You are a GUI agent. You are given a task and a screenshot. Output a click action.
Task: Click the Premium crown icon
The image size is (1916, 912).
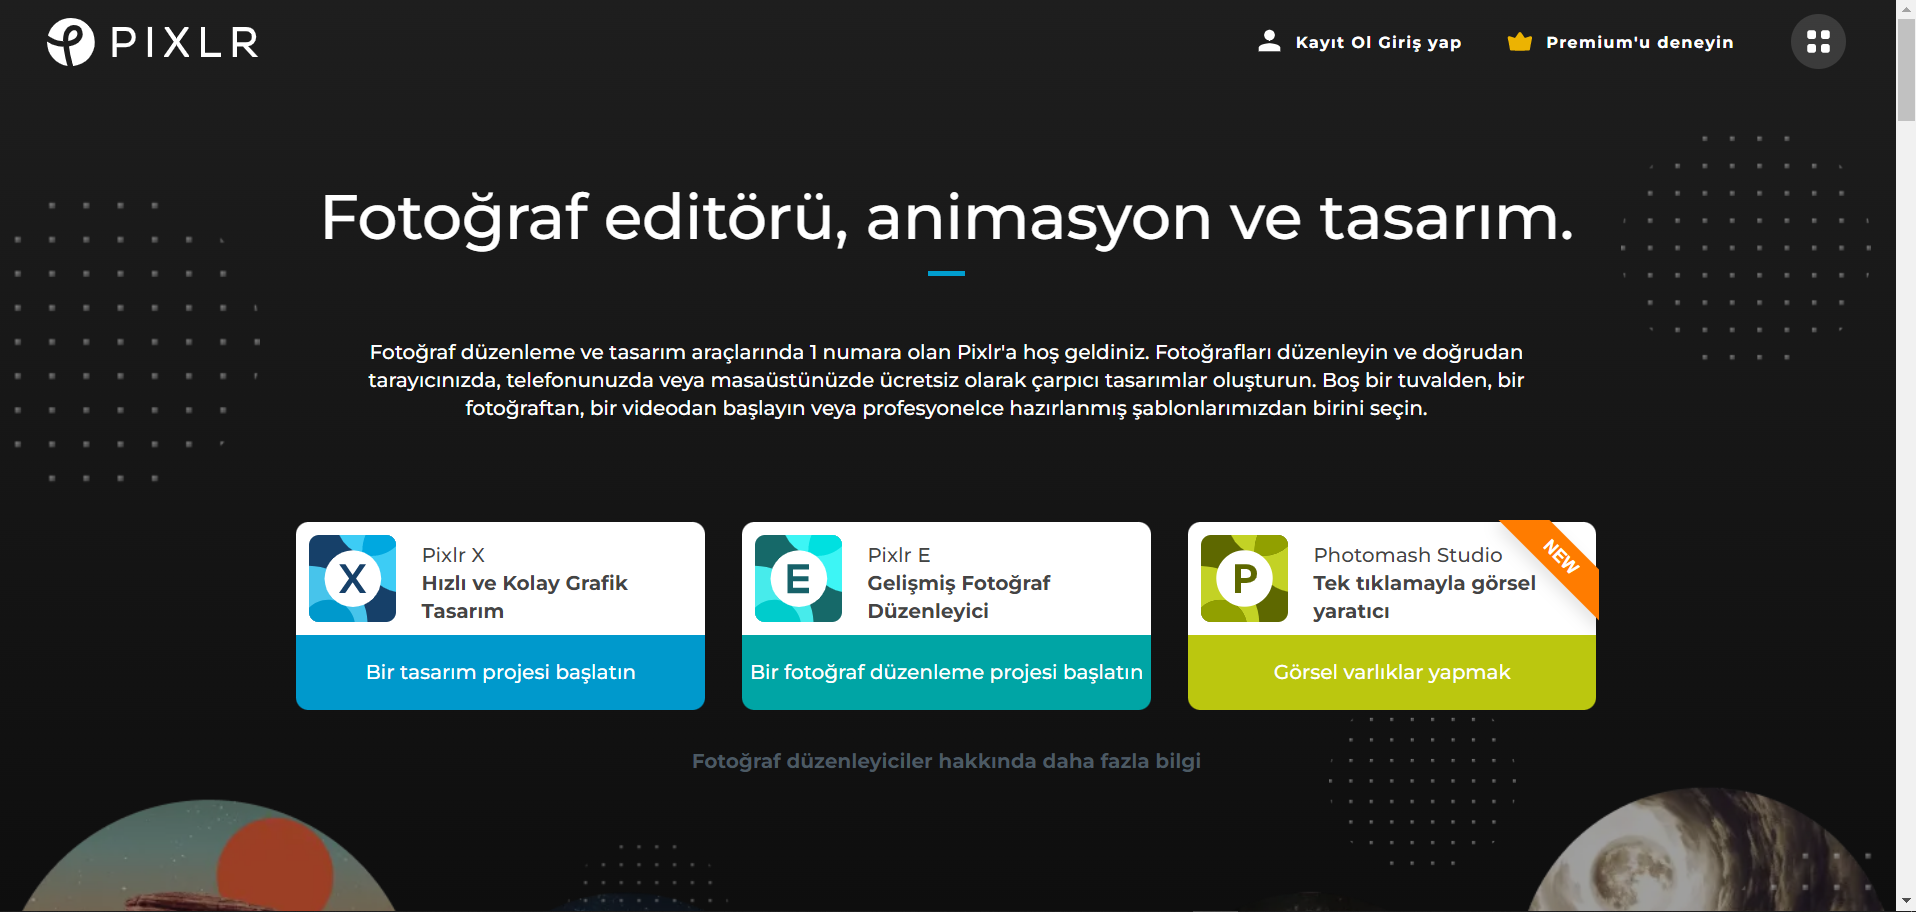pos(1520,41)
